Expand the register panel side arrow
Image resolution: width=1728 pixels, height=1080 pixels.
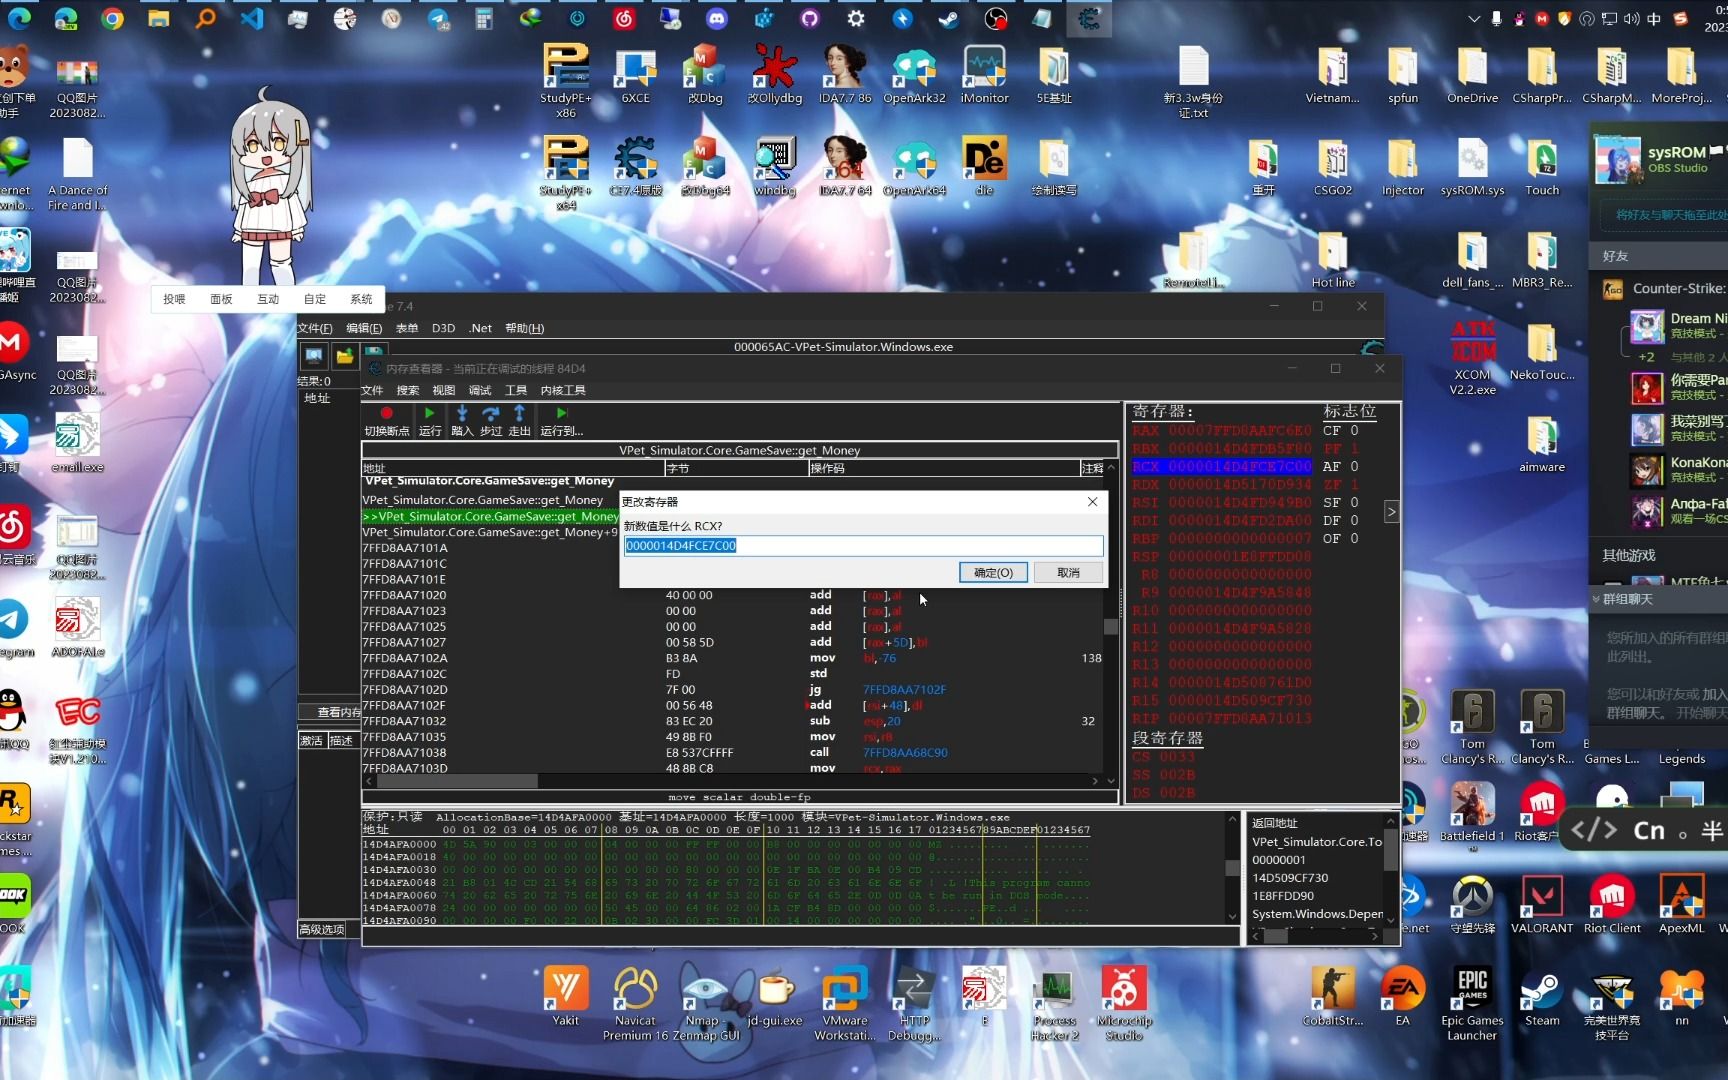(x=1391, y=512)
